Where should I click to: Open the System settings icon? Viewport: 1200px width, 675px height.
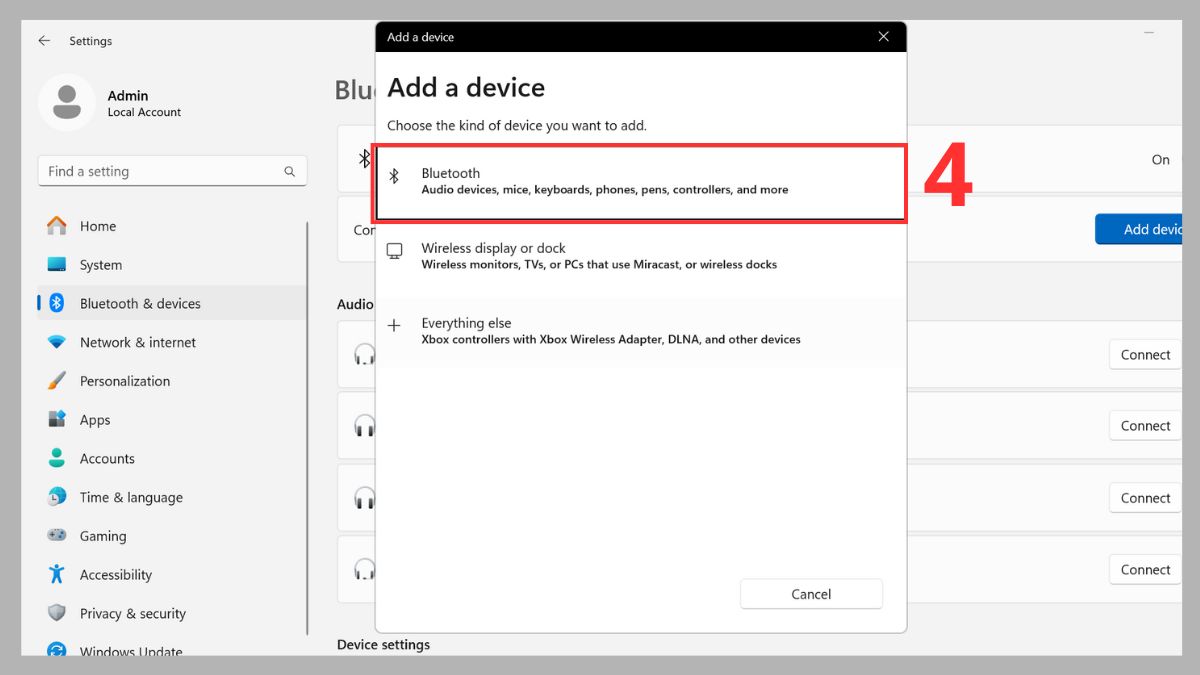click(x=57, y=264)
